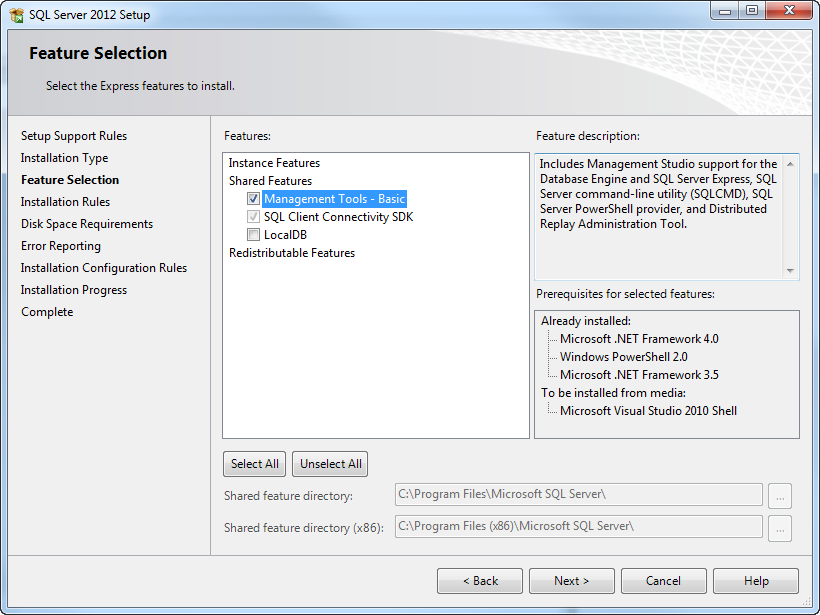The image size is (820, 615).
Task: Click the Select All button
Action: pos(255,464)
